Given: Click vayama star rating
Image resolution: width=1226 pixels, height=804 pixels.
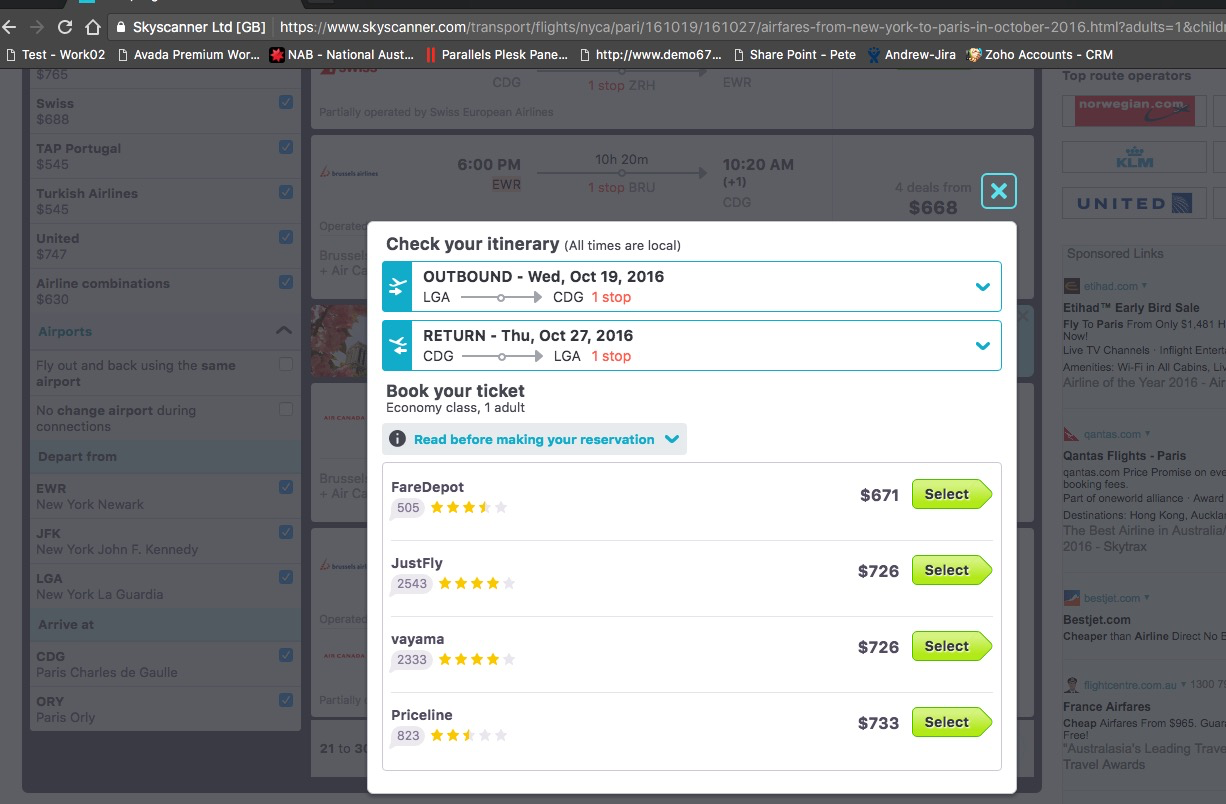Looking at the screenshot, I should click(476, 660).
